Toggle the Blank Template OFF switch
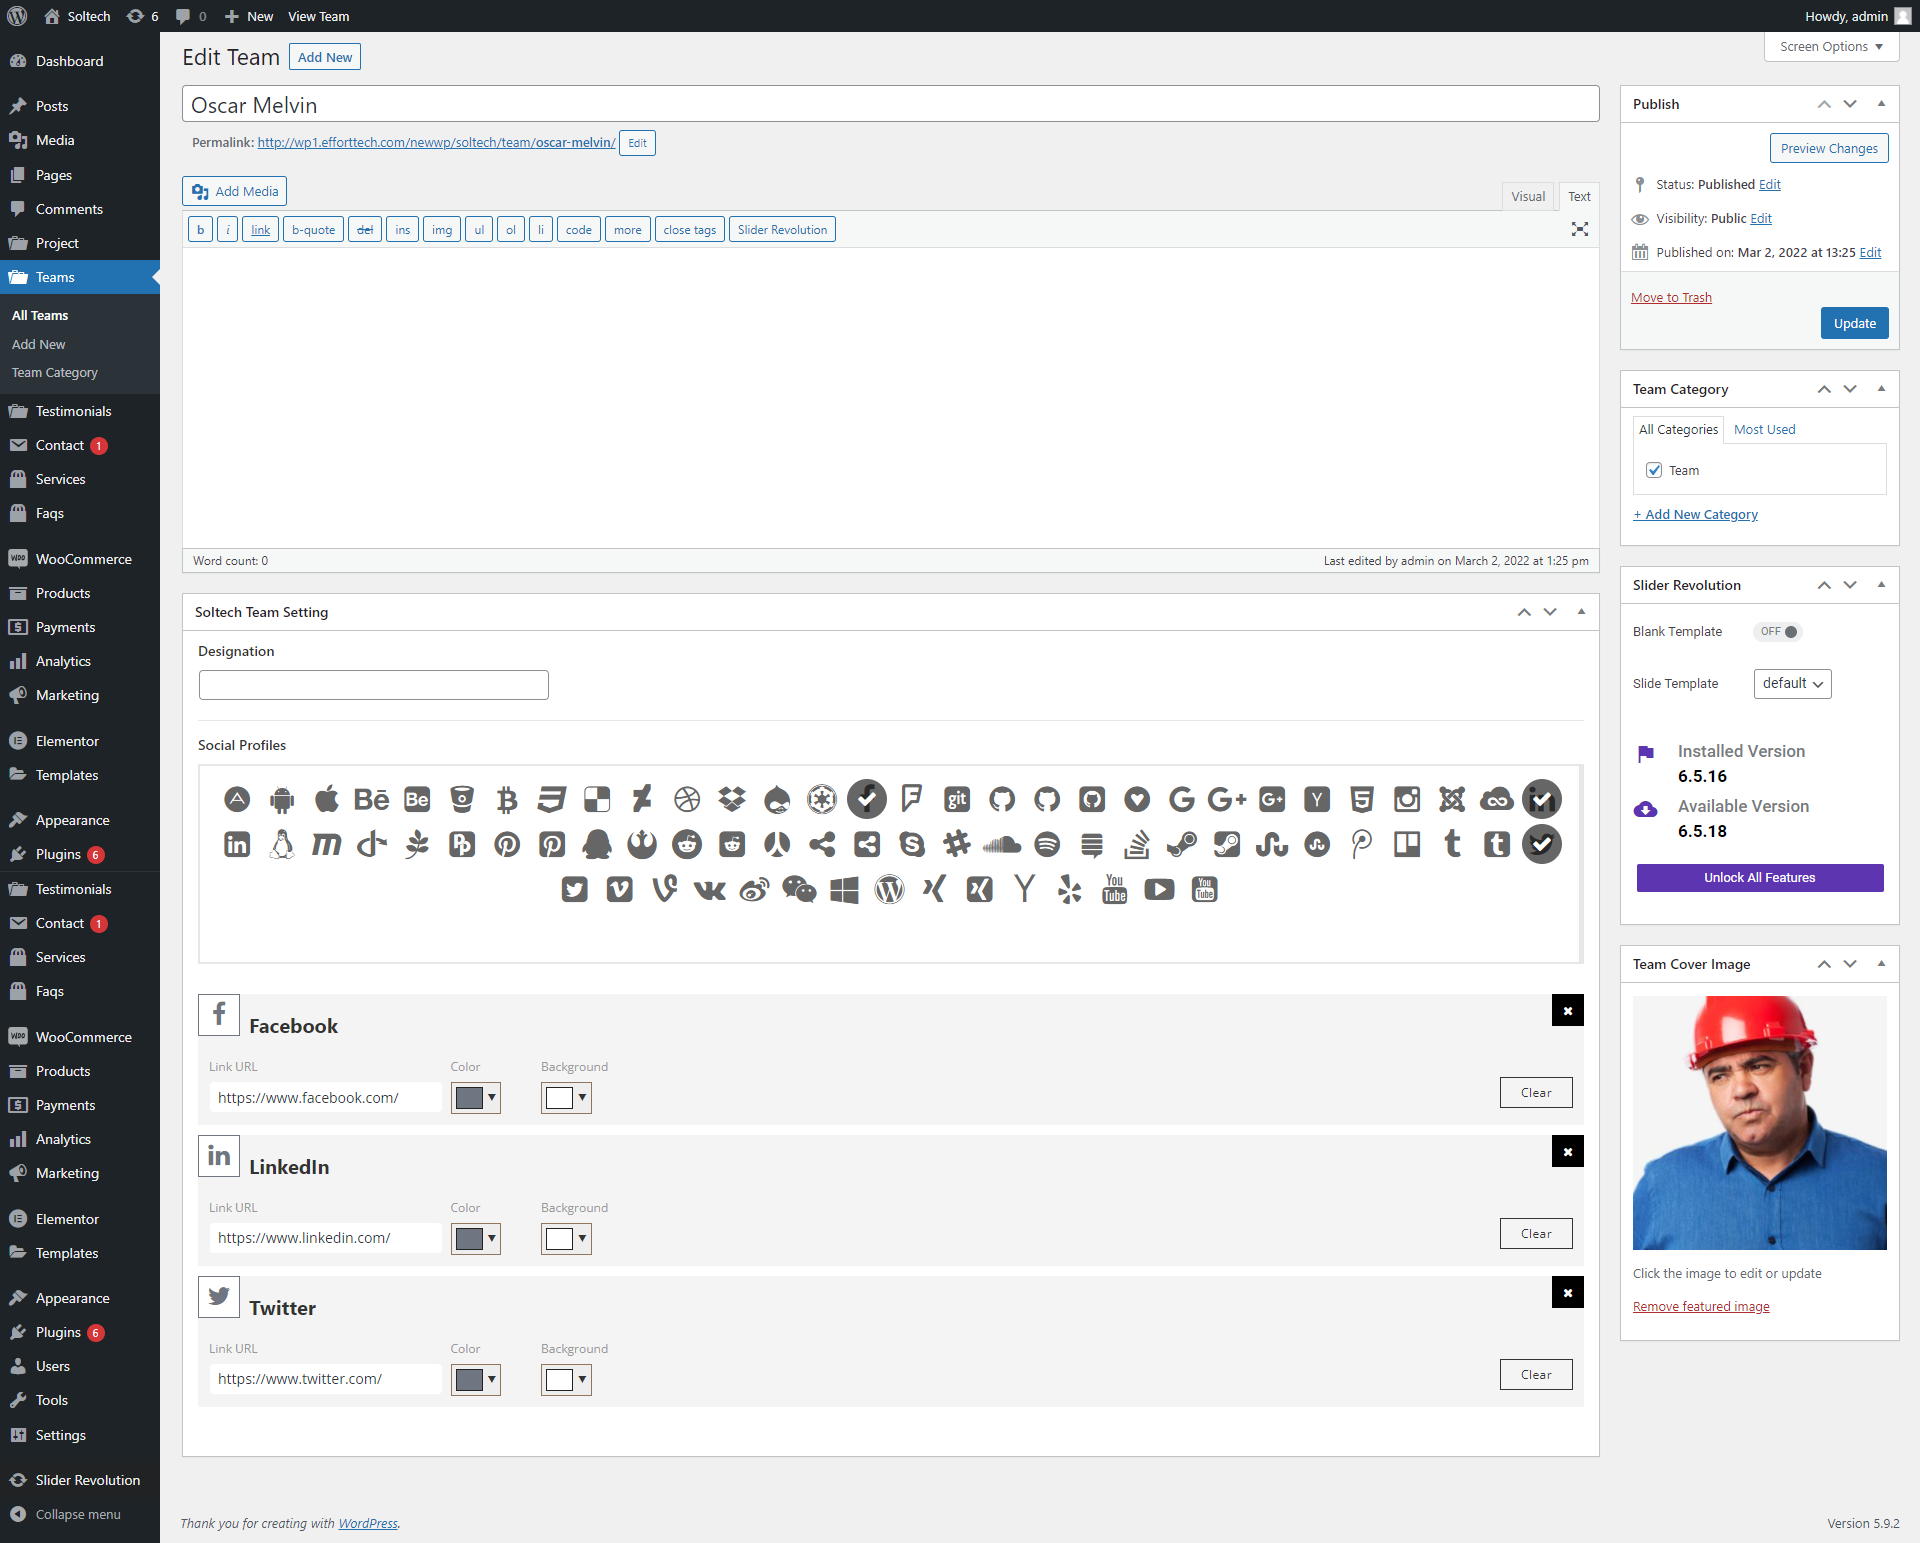The height and width of the screenshot is (1543, 1920). (1778, 631)
